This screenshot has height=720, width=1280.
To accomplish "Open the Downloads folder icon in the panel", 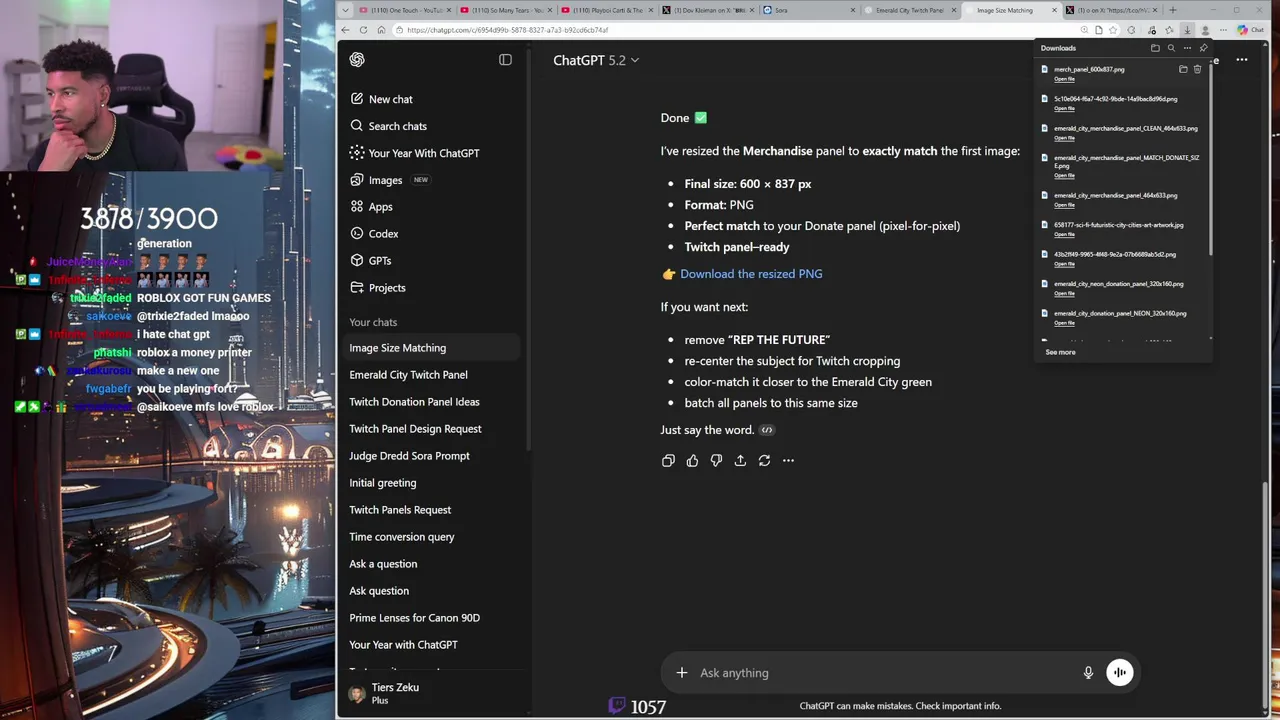I will [x=1155, y=48].
